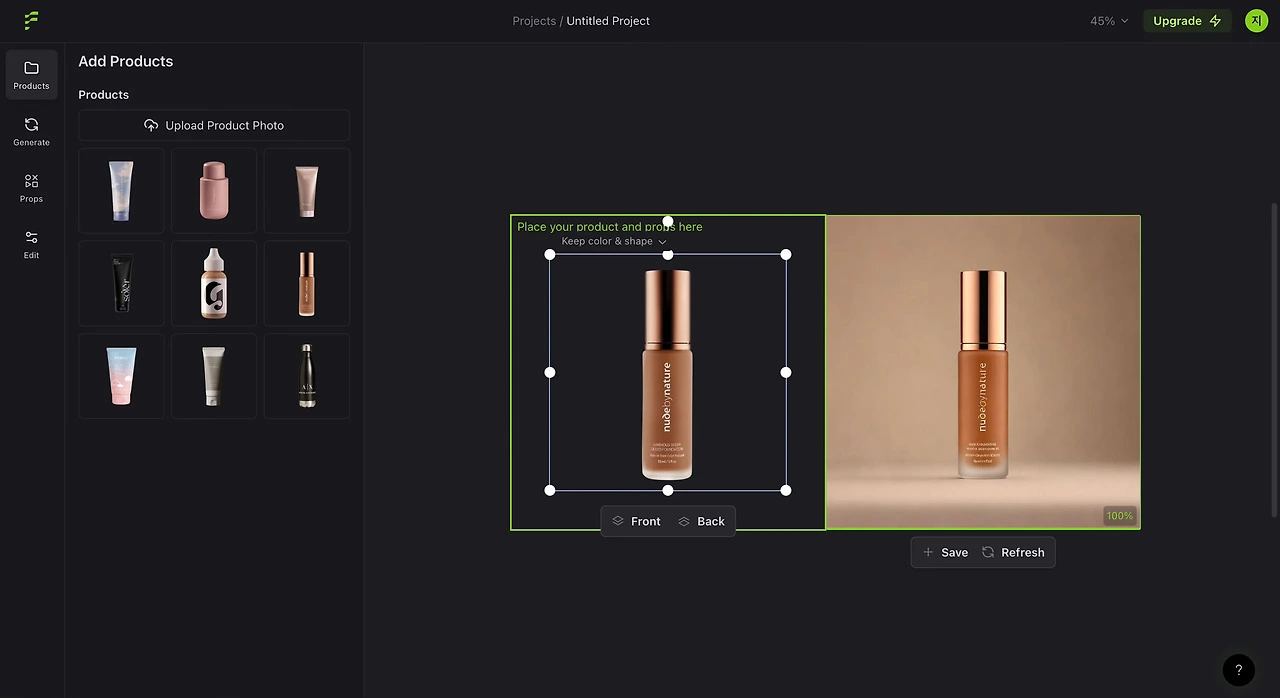Click the bottom-left resize handle of selection

tap(550, 490)
